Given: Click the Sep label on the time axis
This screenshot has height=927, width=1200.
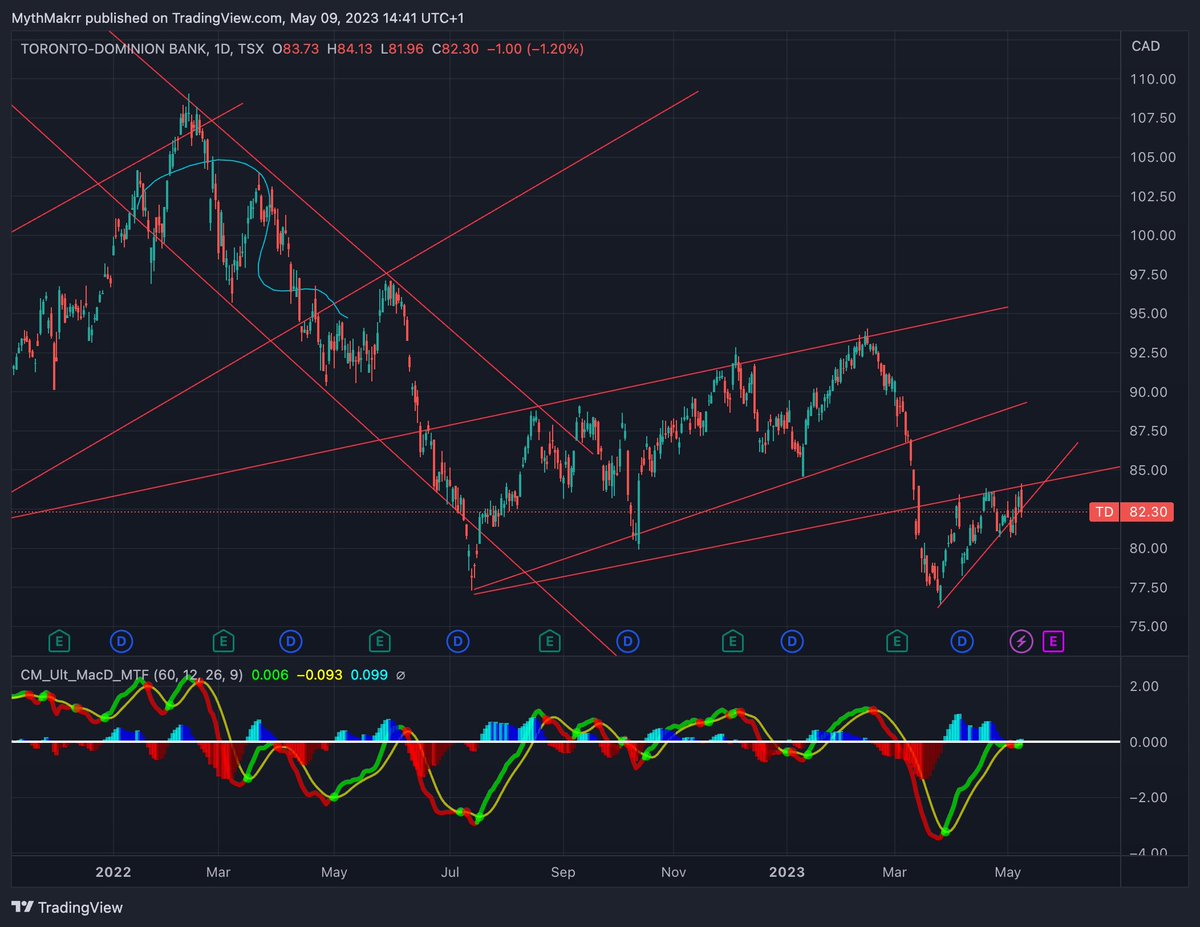Looking at the screenshot, I should [564, 872].
